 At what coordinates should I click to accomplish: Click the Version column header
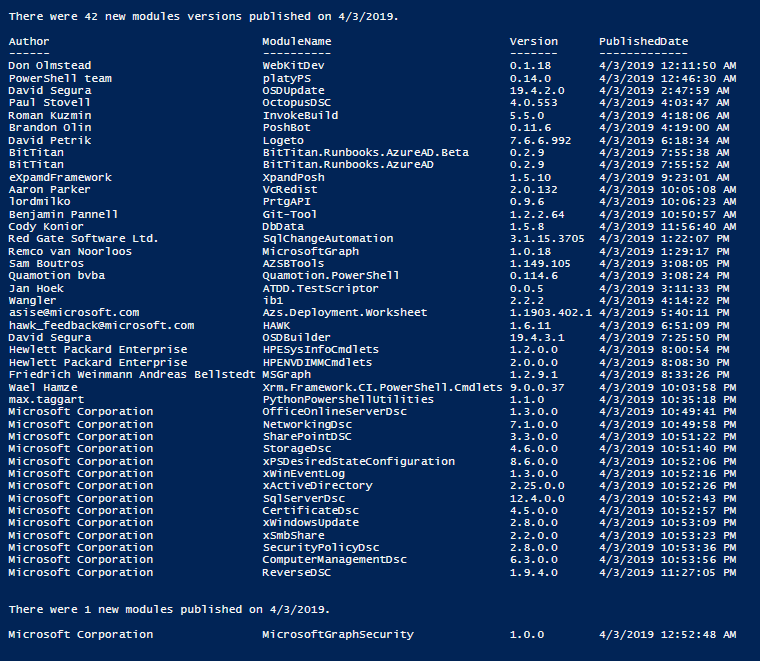534,42
